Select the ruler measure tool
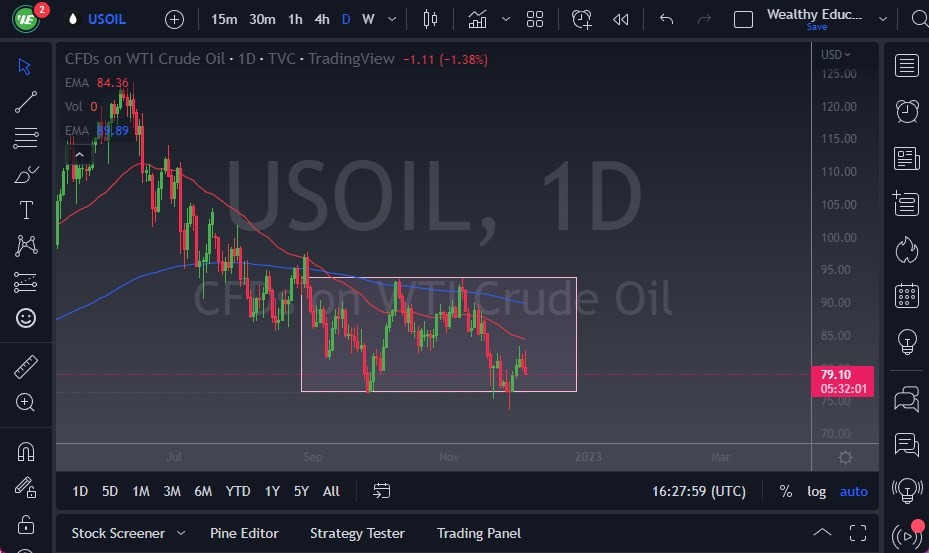929x553 pixels. (x=25, y=367)
